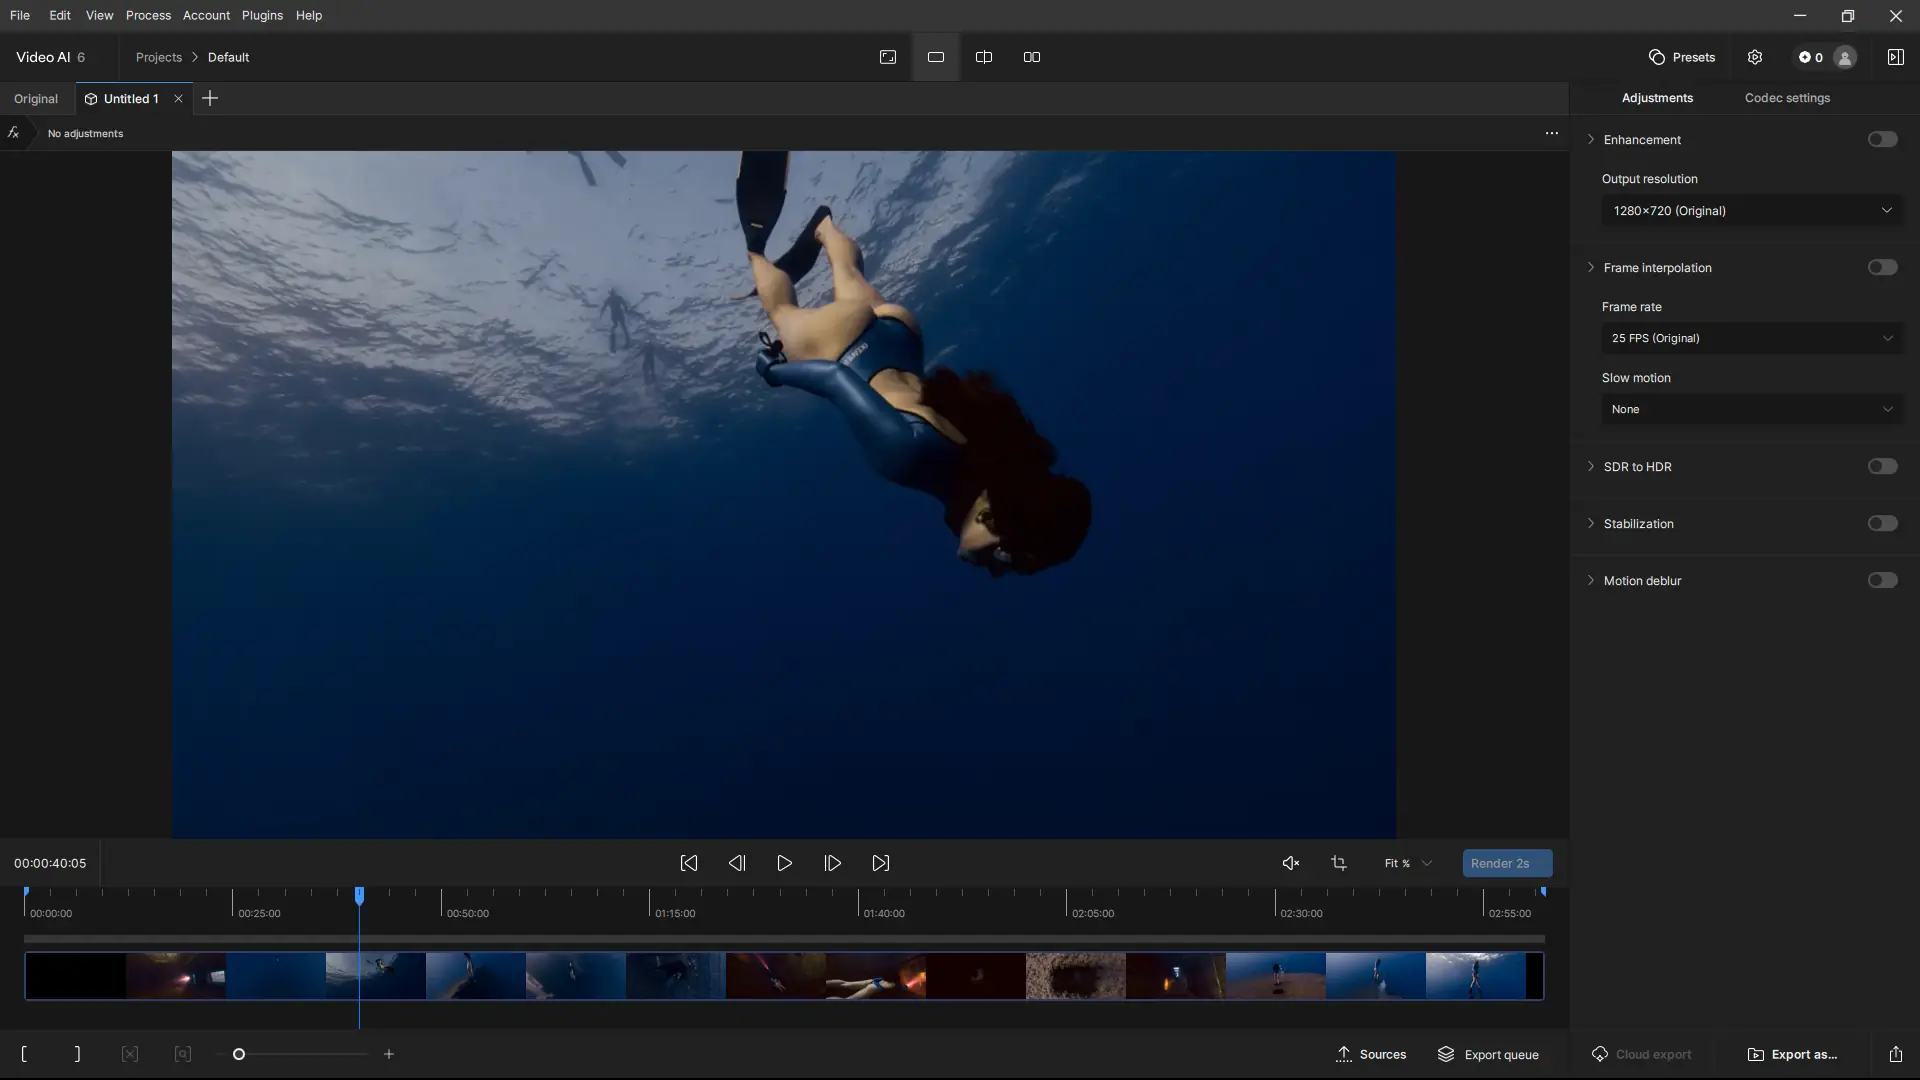Turn on the Stabilization switch
The width and height of the screenshot is (1920, 1080).
click(x=1882, y=524)
